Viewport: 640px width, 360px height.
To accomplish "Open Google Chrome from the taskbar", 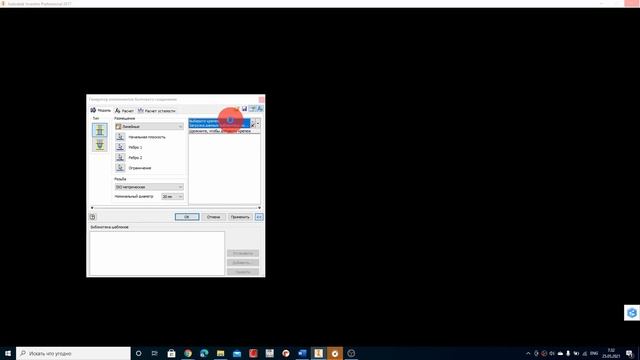I will point(188,353).
